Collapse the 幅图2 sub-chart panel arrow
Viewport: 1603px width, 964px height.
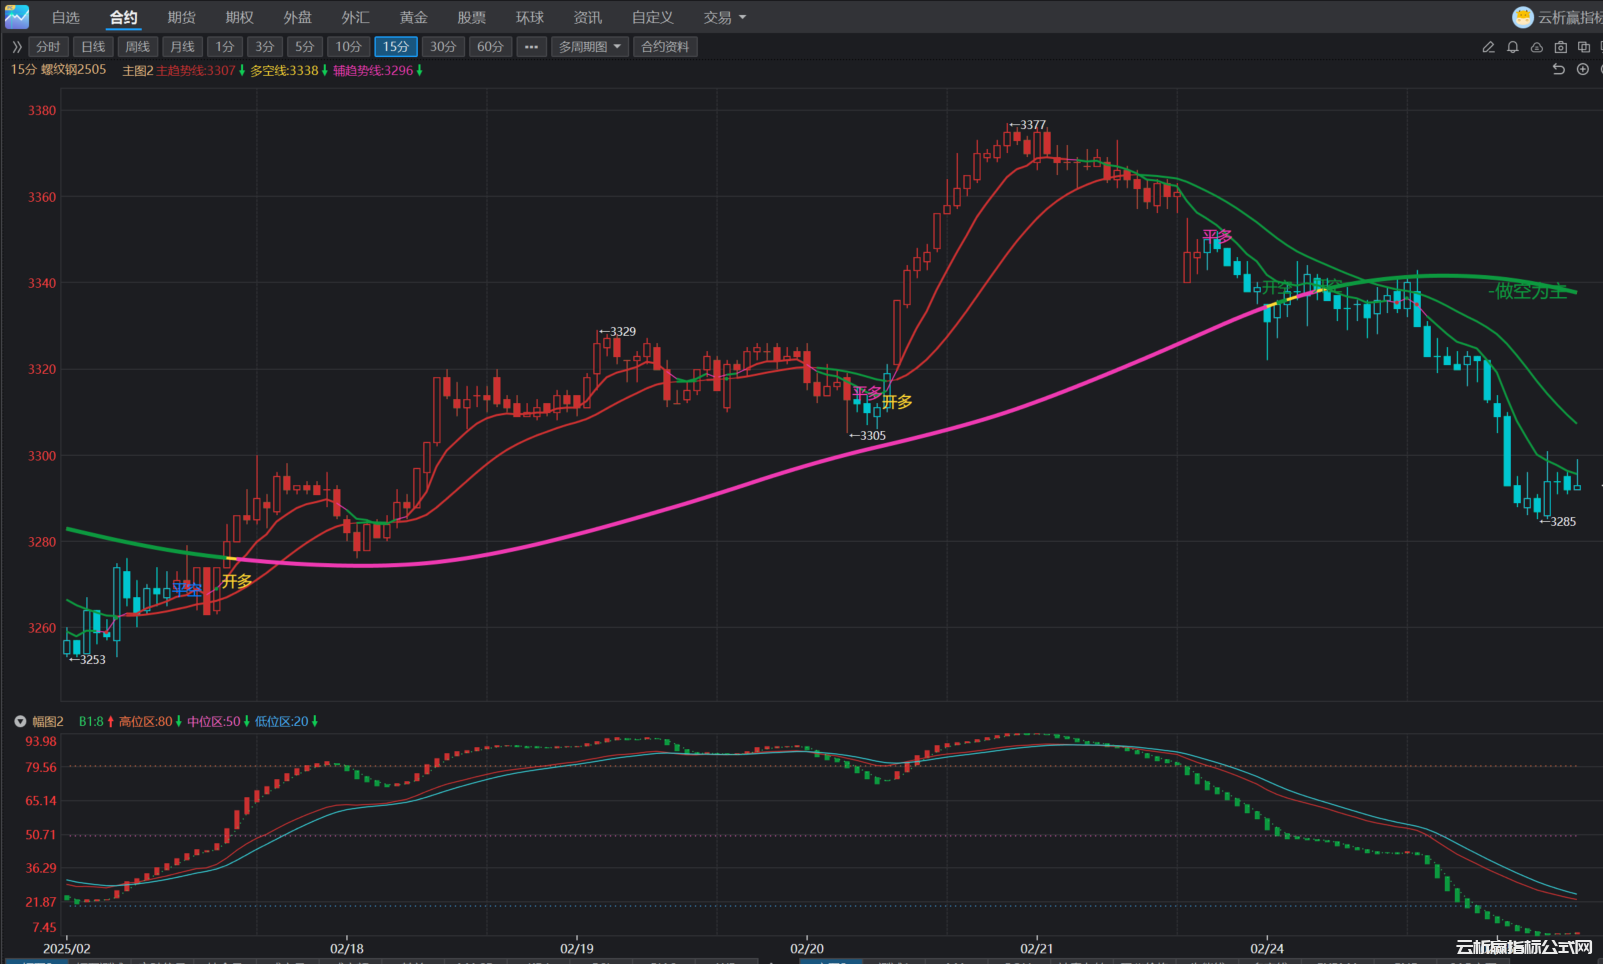[x=20, y=721]
